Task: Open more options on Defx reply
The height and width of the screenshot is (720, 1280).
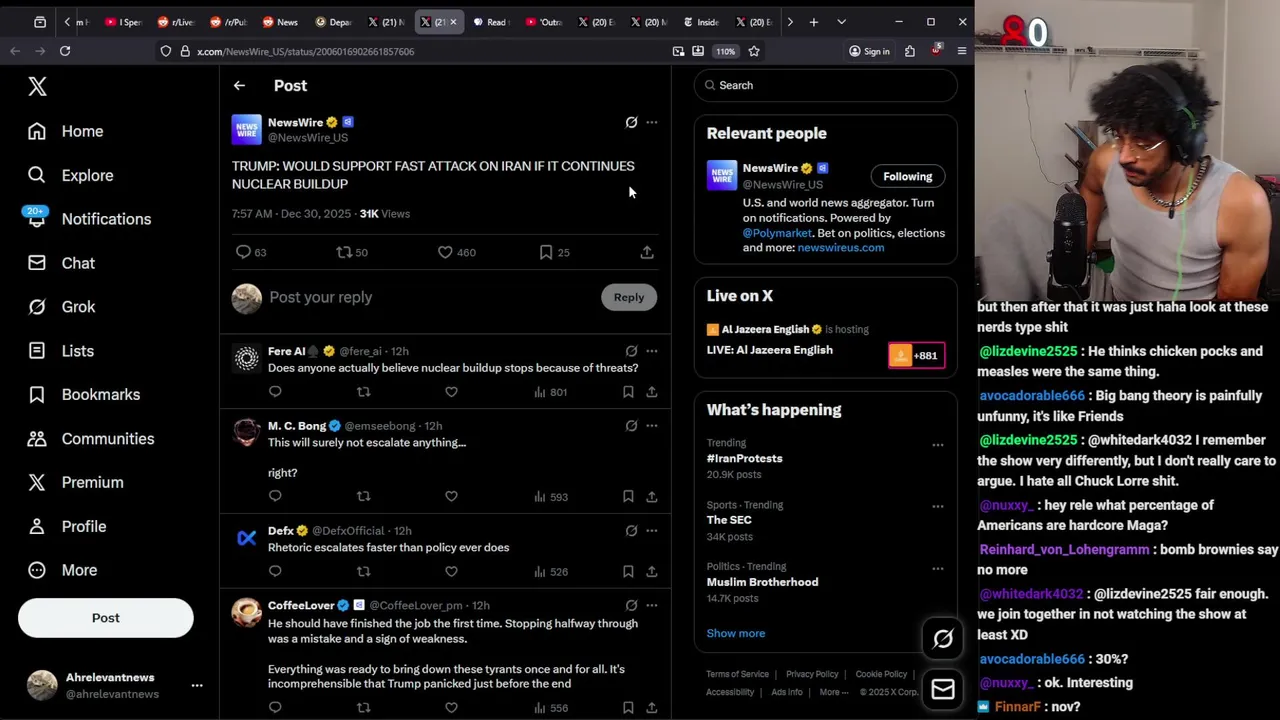Action: pos(652,531)
